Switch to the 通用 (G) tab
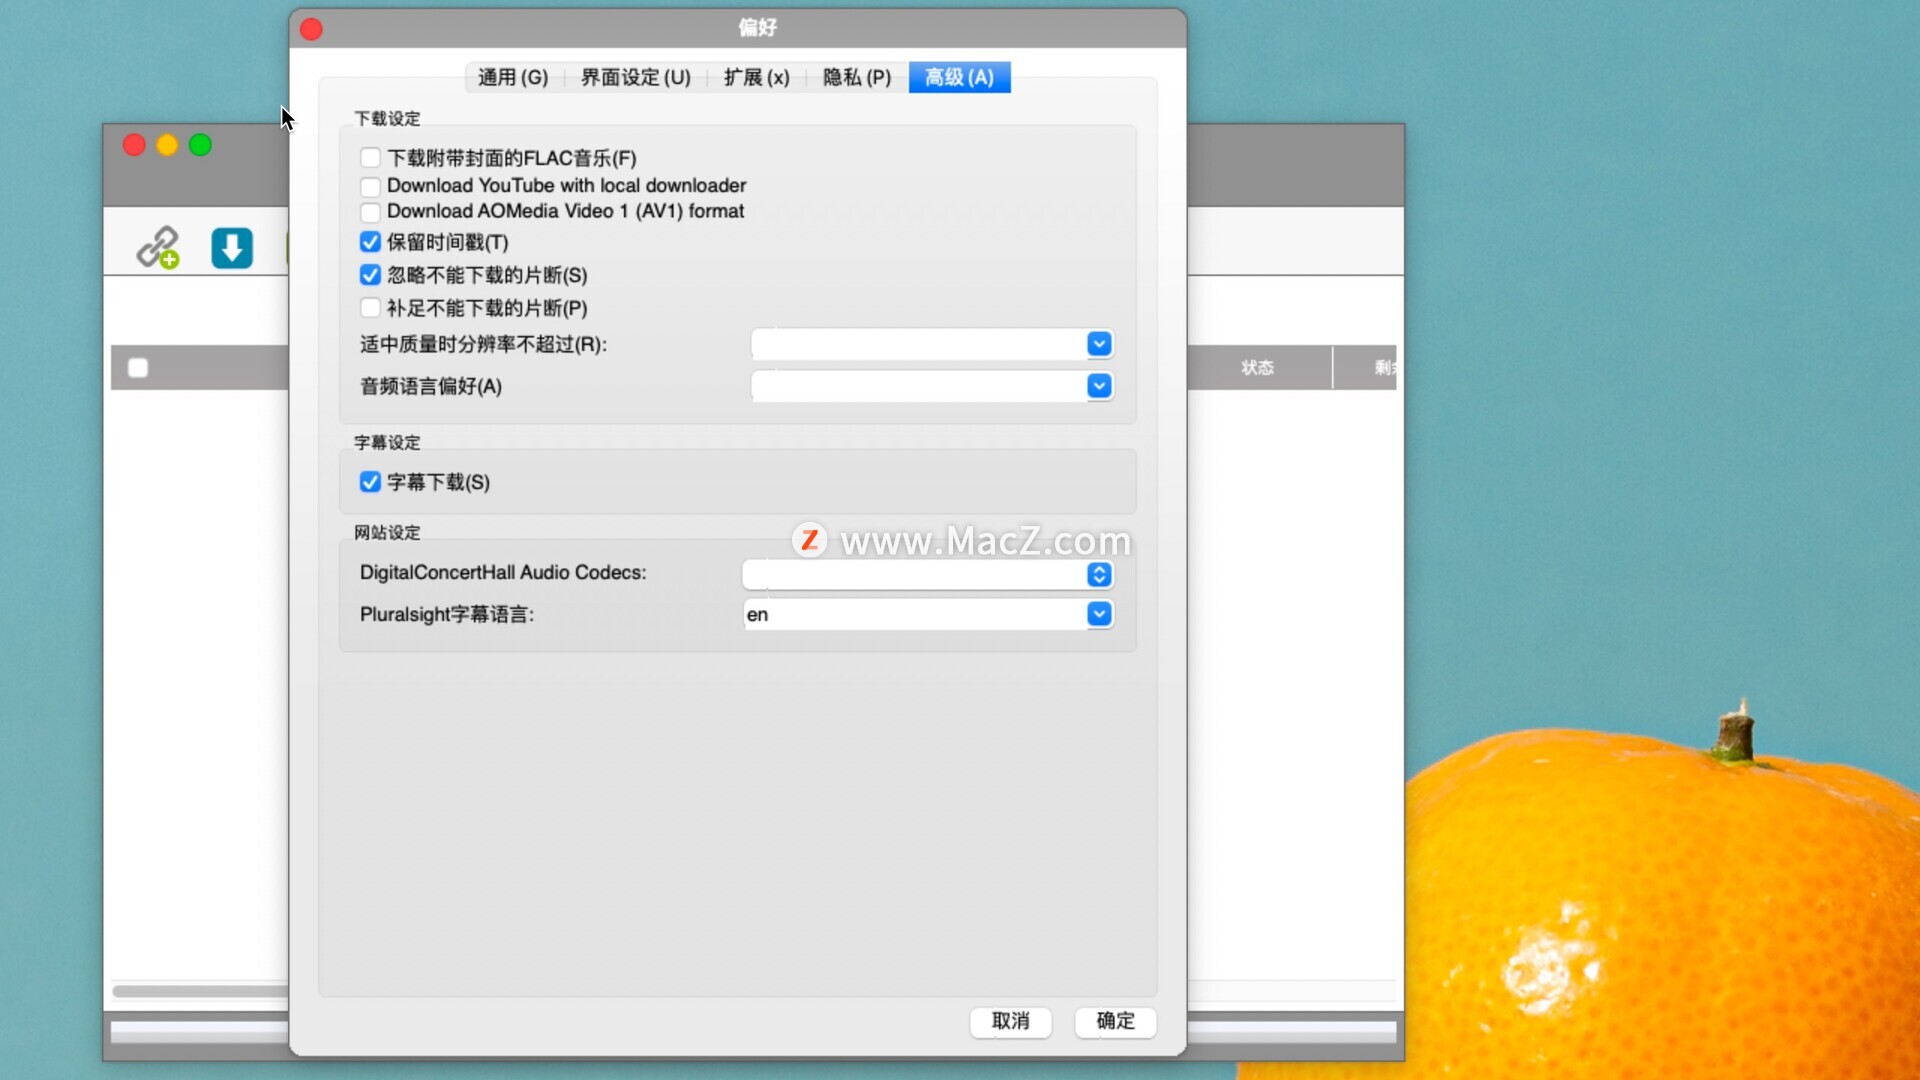The height and width of the screenshot is (1080, 1920). click(x=513, y=77)
